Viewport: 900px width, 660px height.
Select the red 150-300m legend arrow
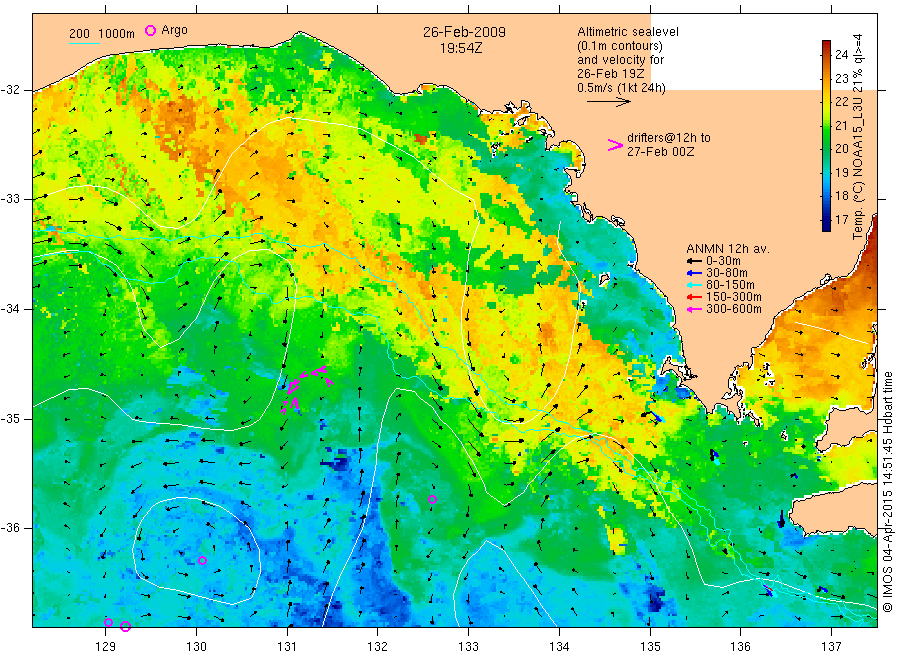click(695, 297)
